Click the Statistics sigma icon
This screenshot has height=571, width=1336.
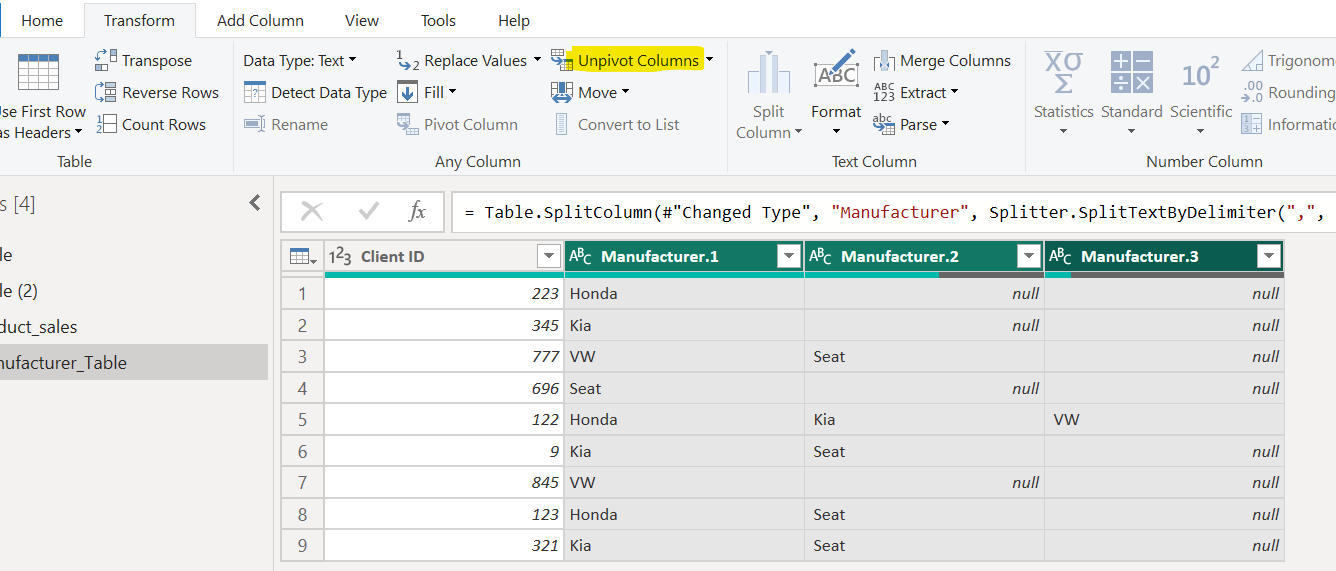1063,74
